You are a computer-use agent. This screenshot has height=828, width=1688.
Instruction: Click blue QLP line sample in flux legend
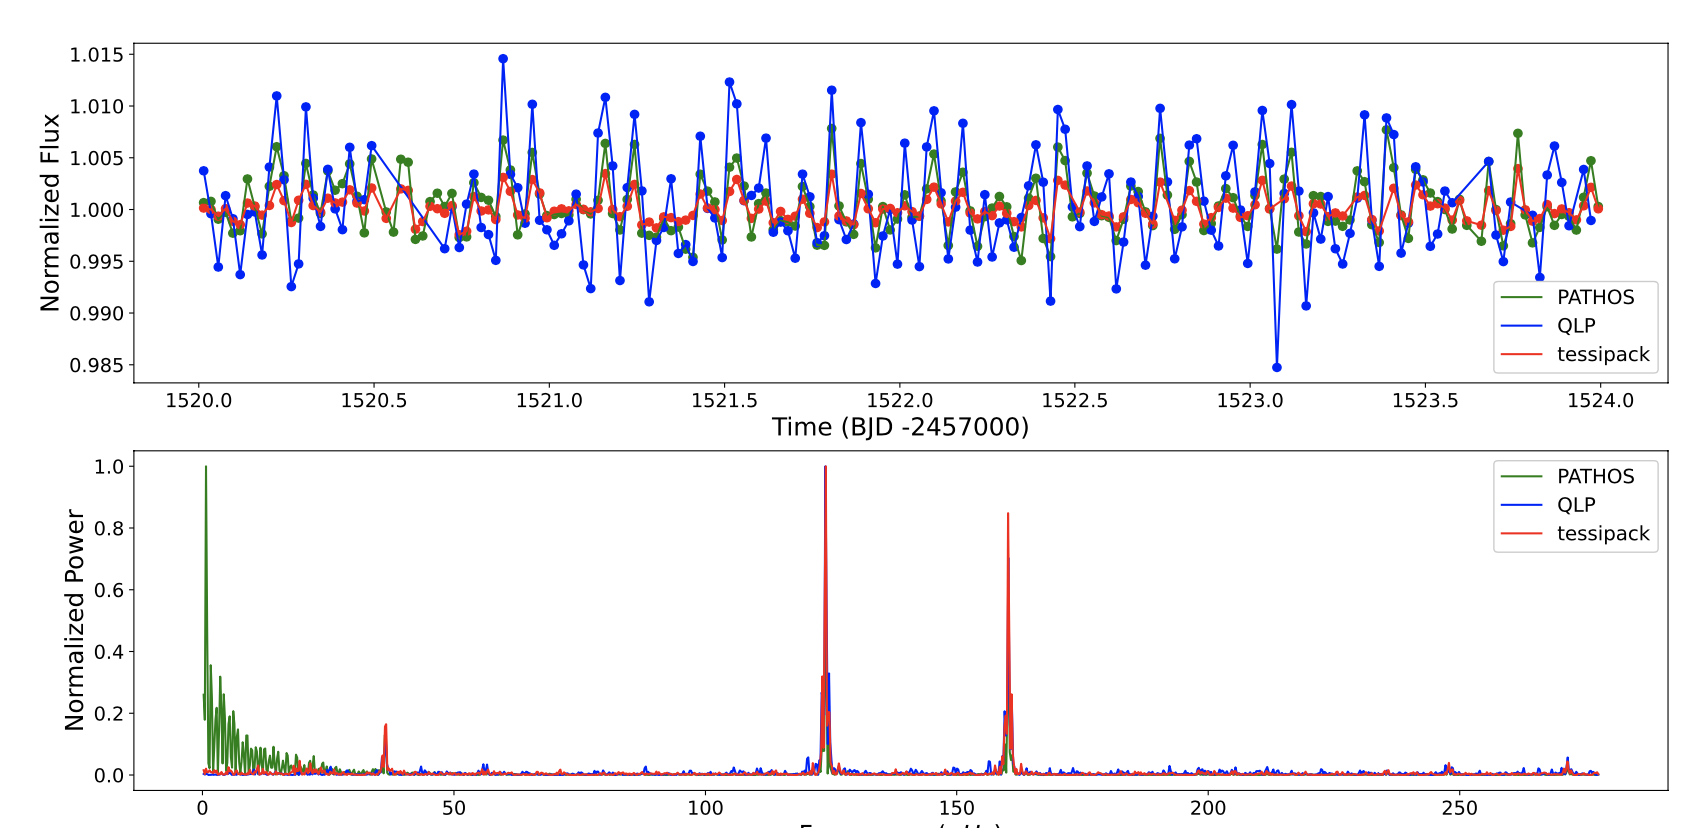pyautogui.click(x=1522, y=326)
